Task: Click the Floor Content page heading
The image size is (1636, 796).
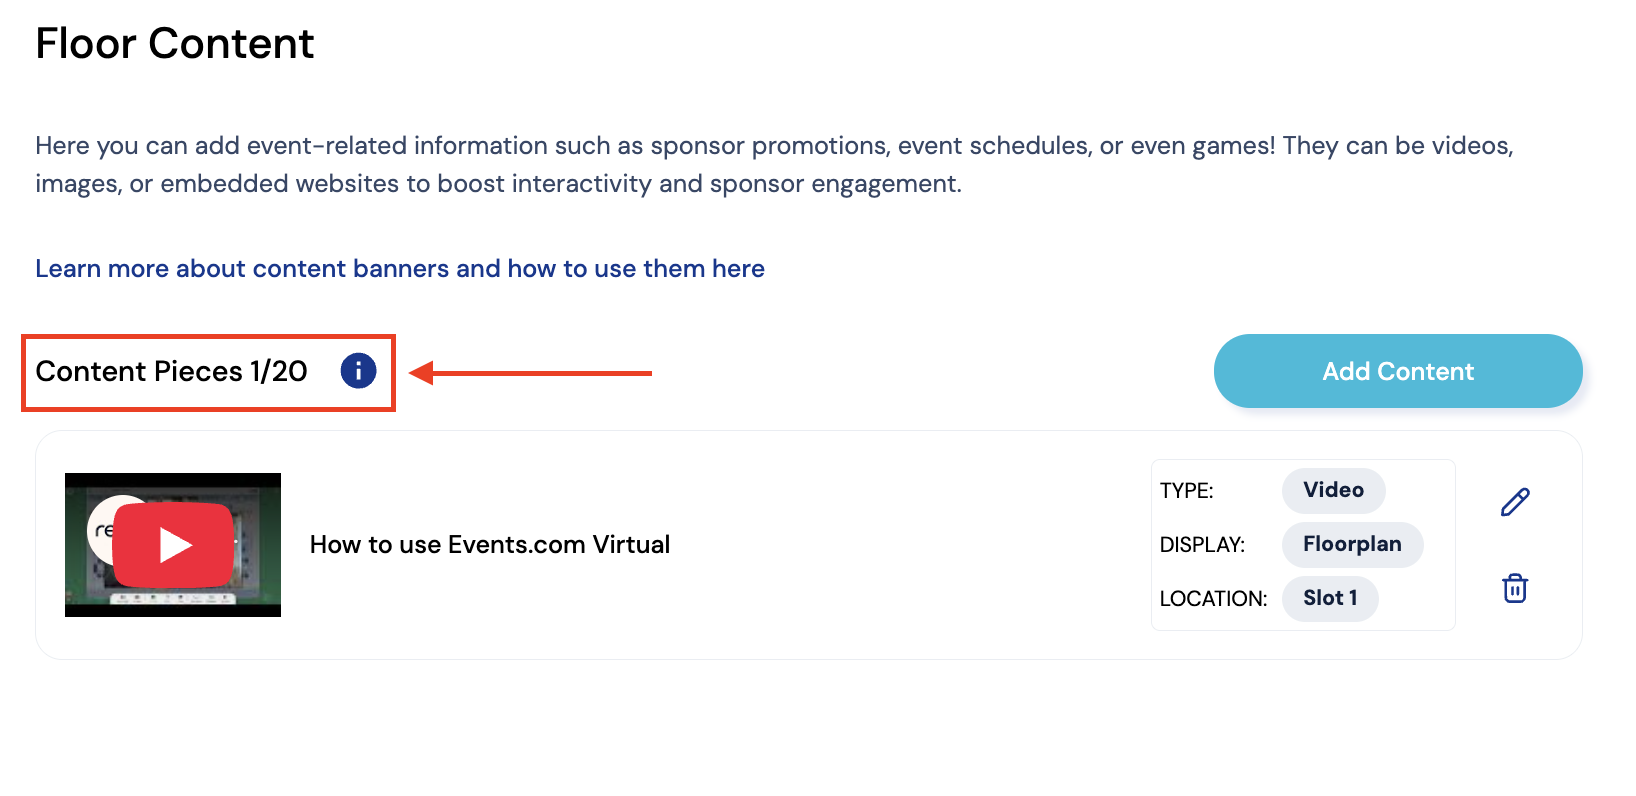Action: (175, 44)
